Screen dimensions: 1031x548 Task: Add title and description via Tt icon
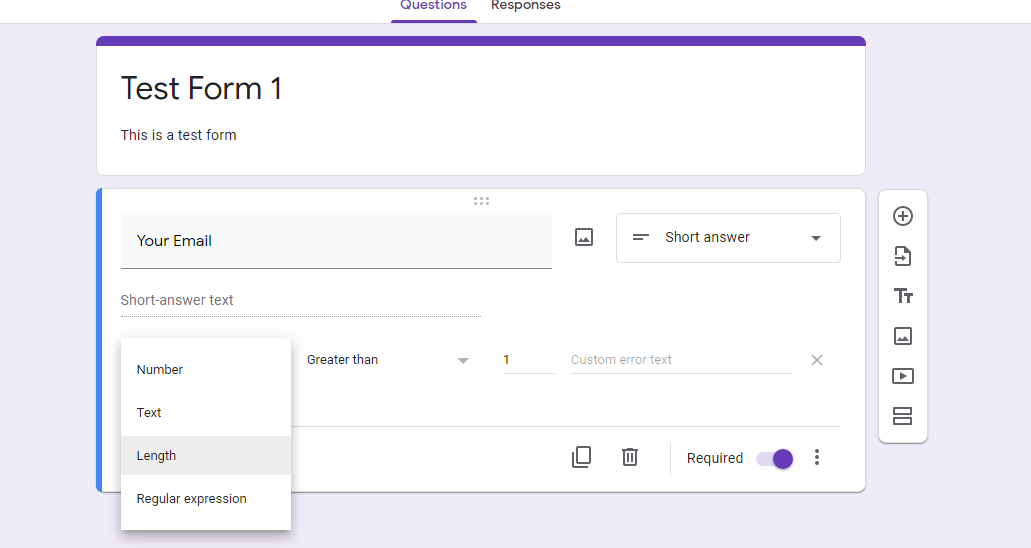[x=903, y=296]
